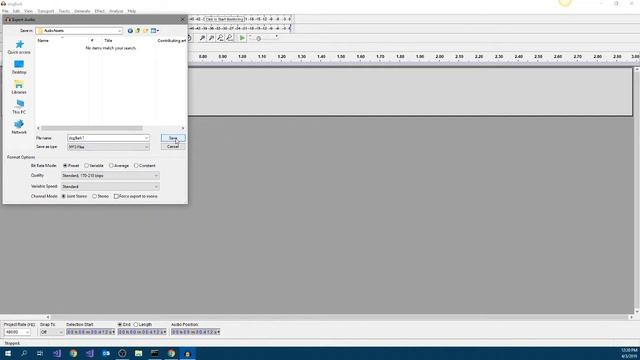This screenshot has width=640, height=360.
Task: Open Audio Position time format arrow
Action: [218, 332]
